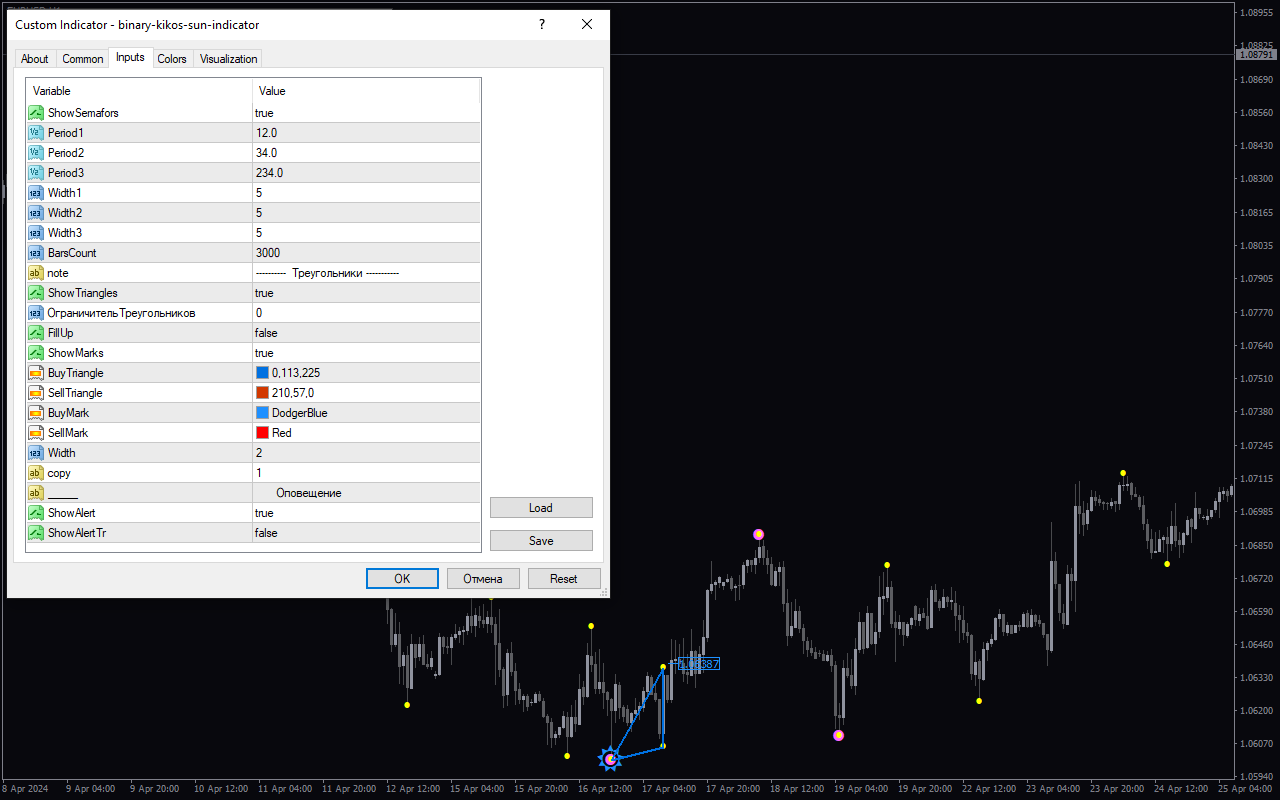Edit the BarsCount value 3000
1280x800 pixels.
(366, 253)
